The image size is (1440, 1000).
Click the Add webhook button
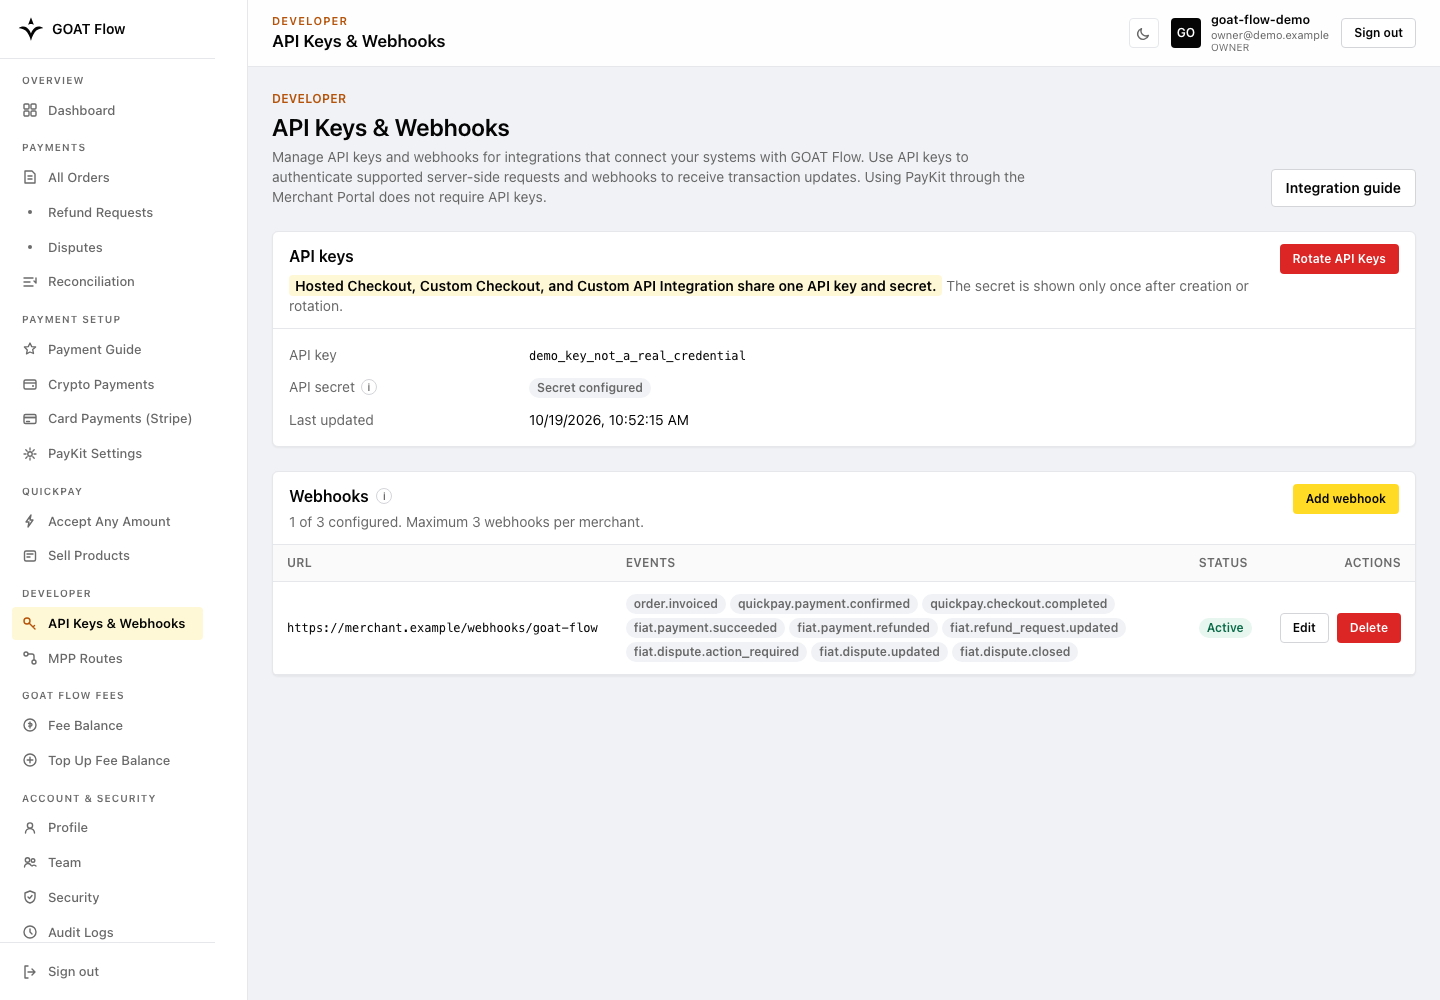1345,499
